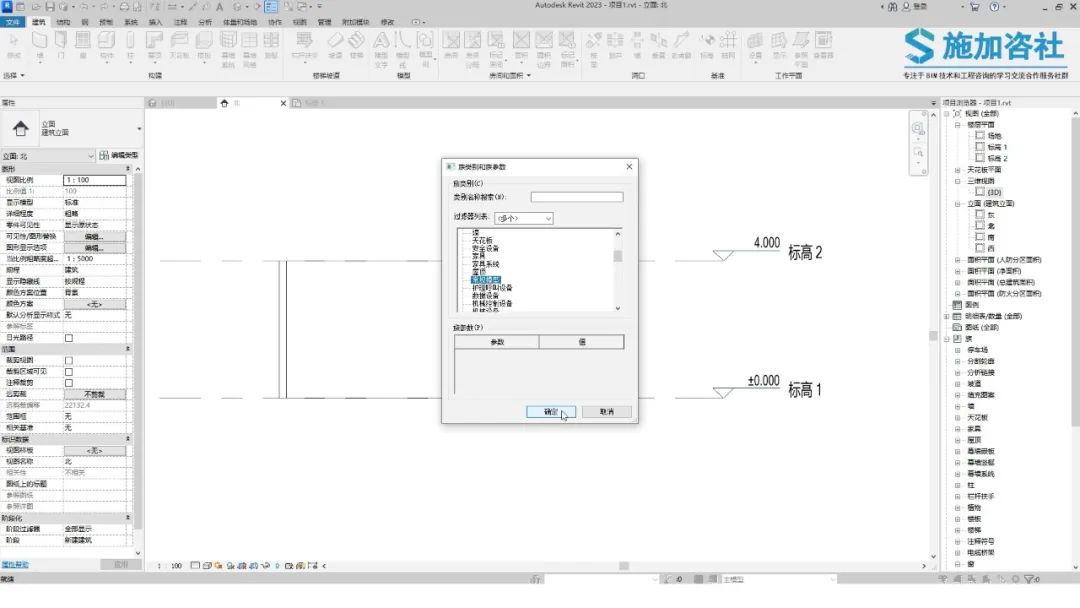The height and width of the screenshot is (608, 1080).
Task: Open the Help question mark icon
Action: point(994,6)
